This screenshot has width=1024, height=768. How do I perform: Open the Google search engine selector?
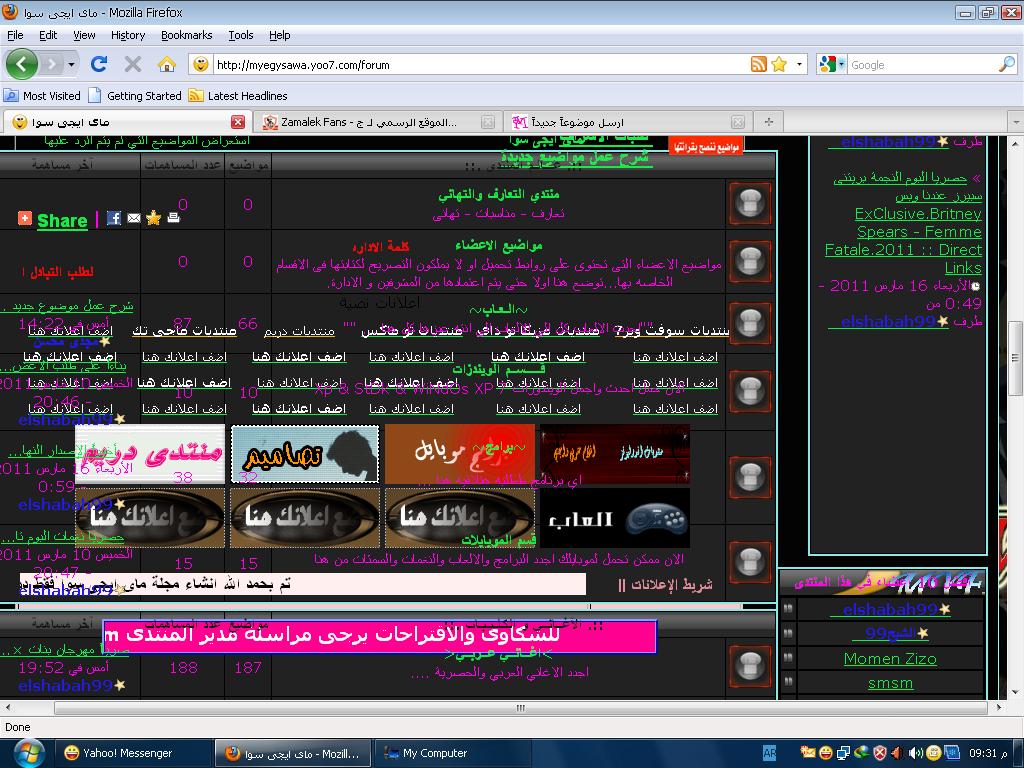tap(831, 64)
